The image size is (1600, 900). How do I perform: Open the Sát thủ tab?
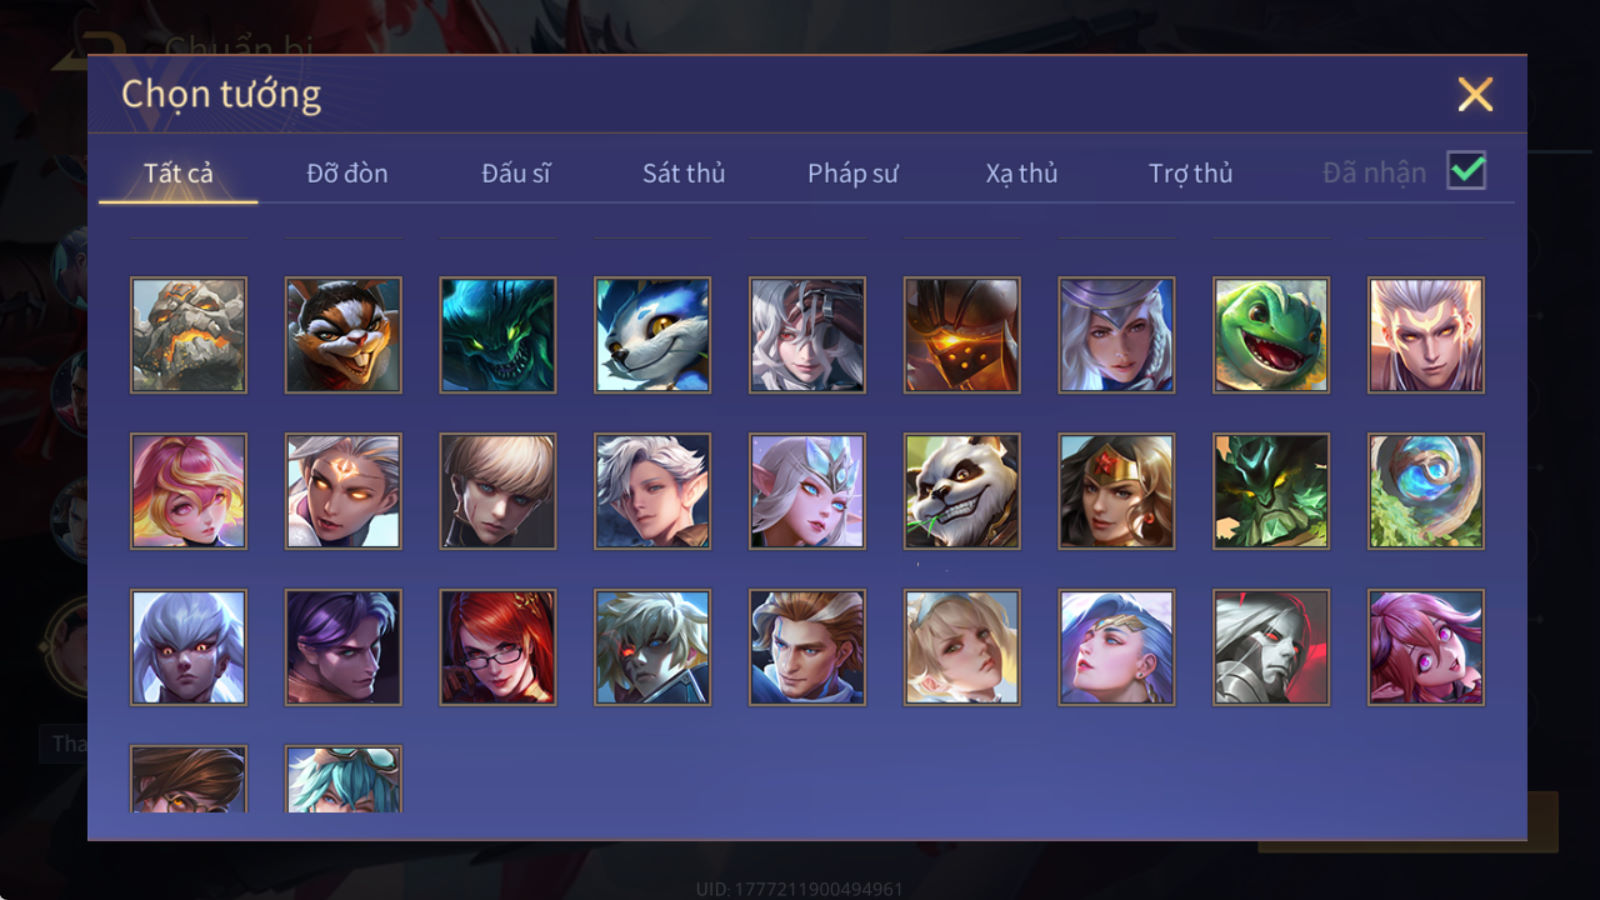pos(683,173)
